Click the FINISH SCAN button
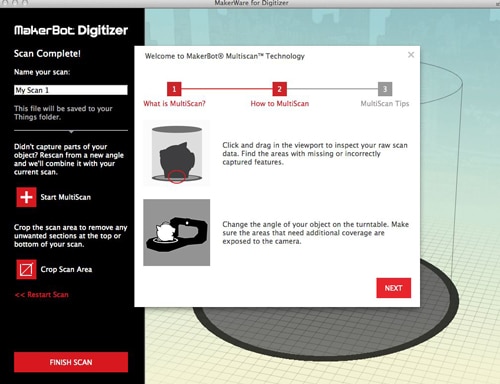500x384 pixels. pos(71,362)
